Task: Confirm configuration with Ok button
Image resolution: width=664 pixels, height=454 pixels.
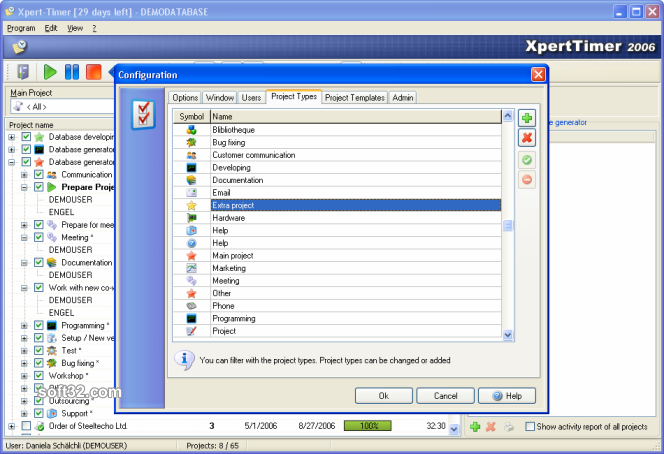Action: tap(384, 396)
